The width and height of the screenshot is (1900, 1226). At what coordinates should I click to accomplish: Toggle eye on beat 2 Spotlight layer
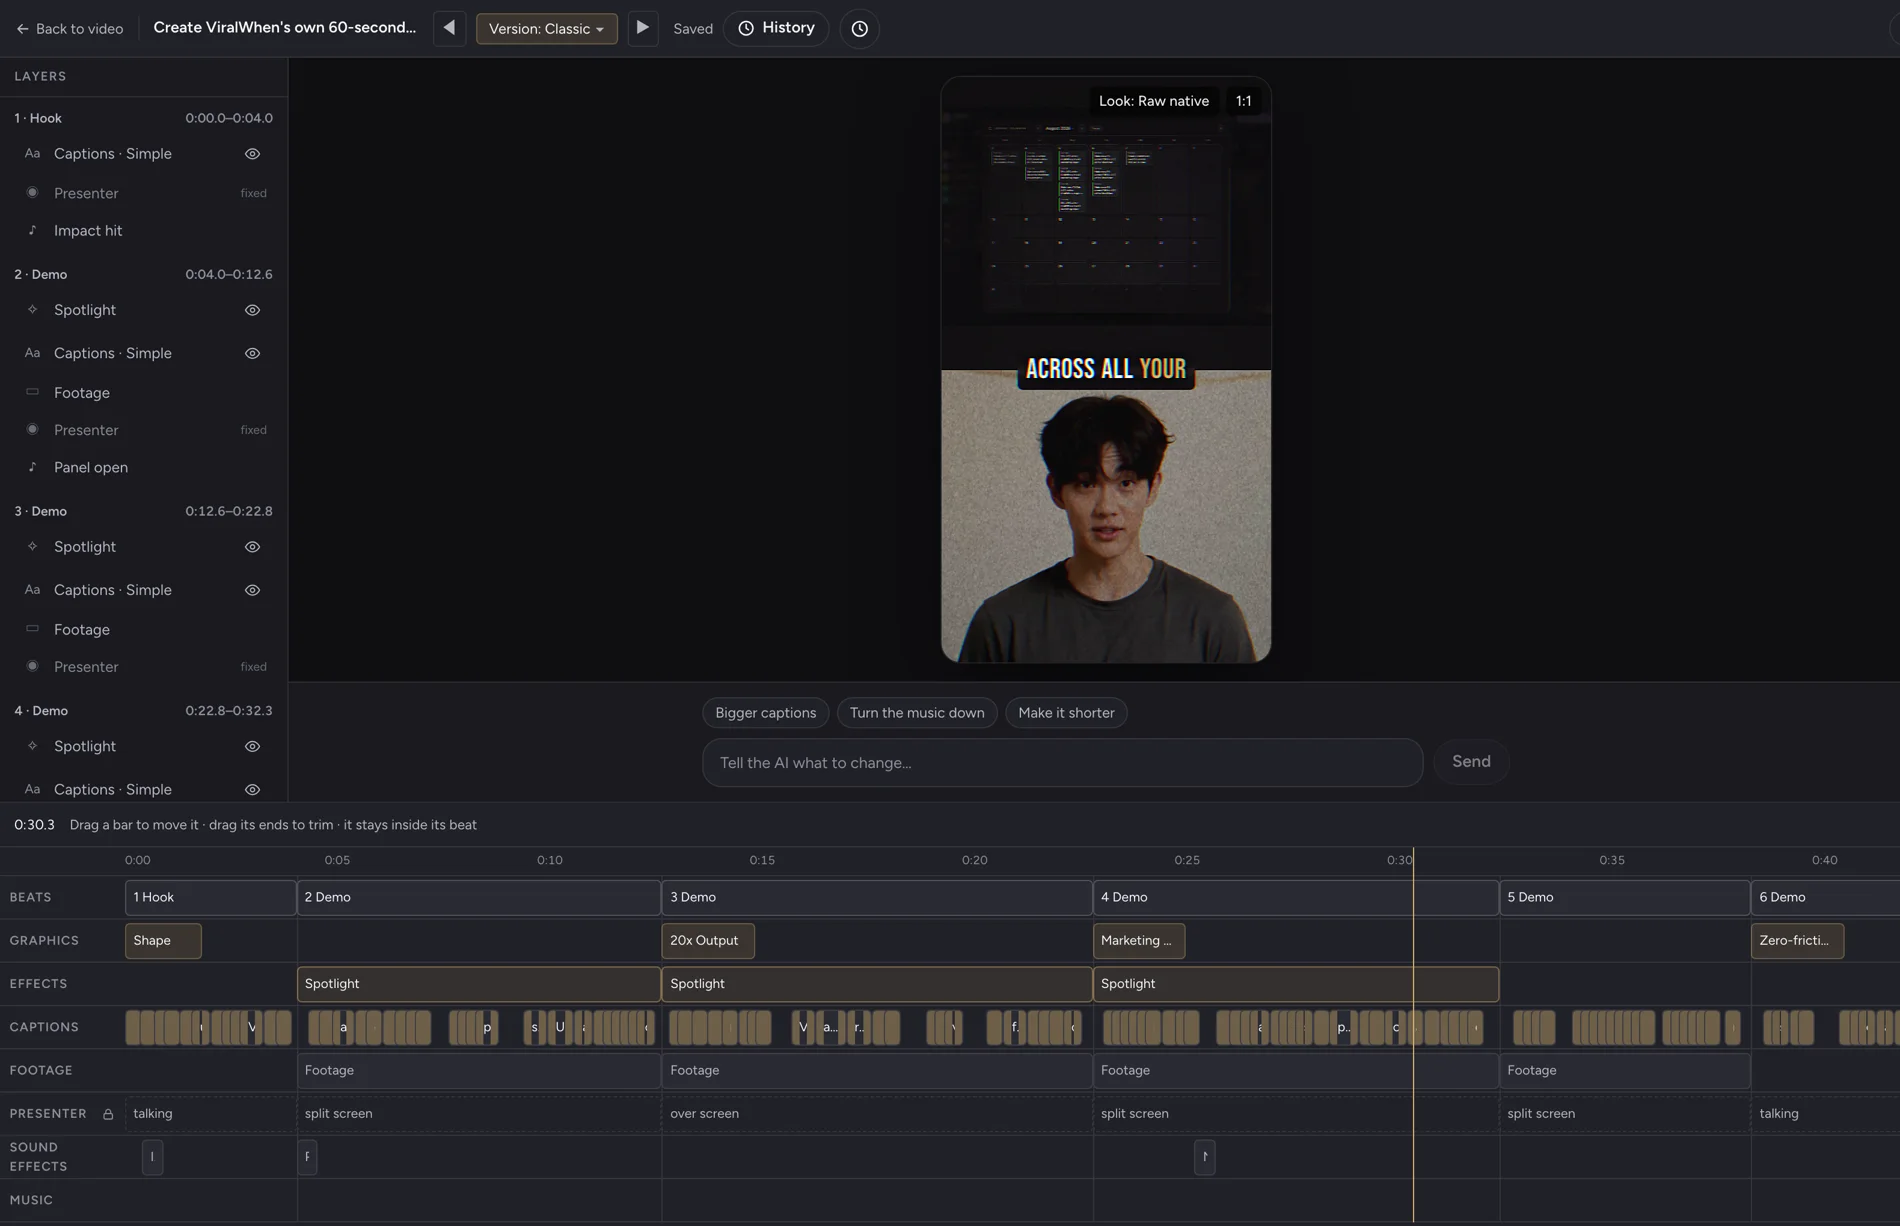coord(252,310)
